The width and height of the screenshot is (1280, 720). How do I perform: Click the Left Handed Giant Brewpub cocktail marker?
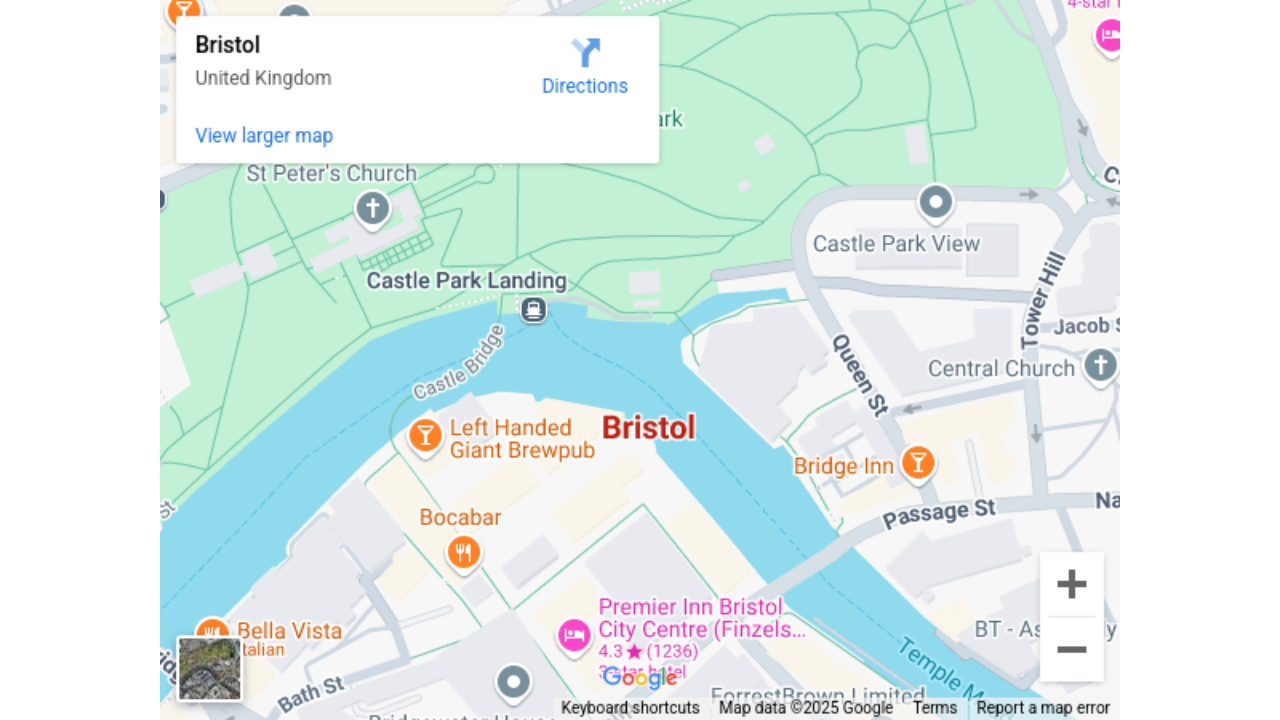pos(426,436)
